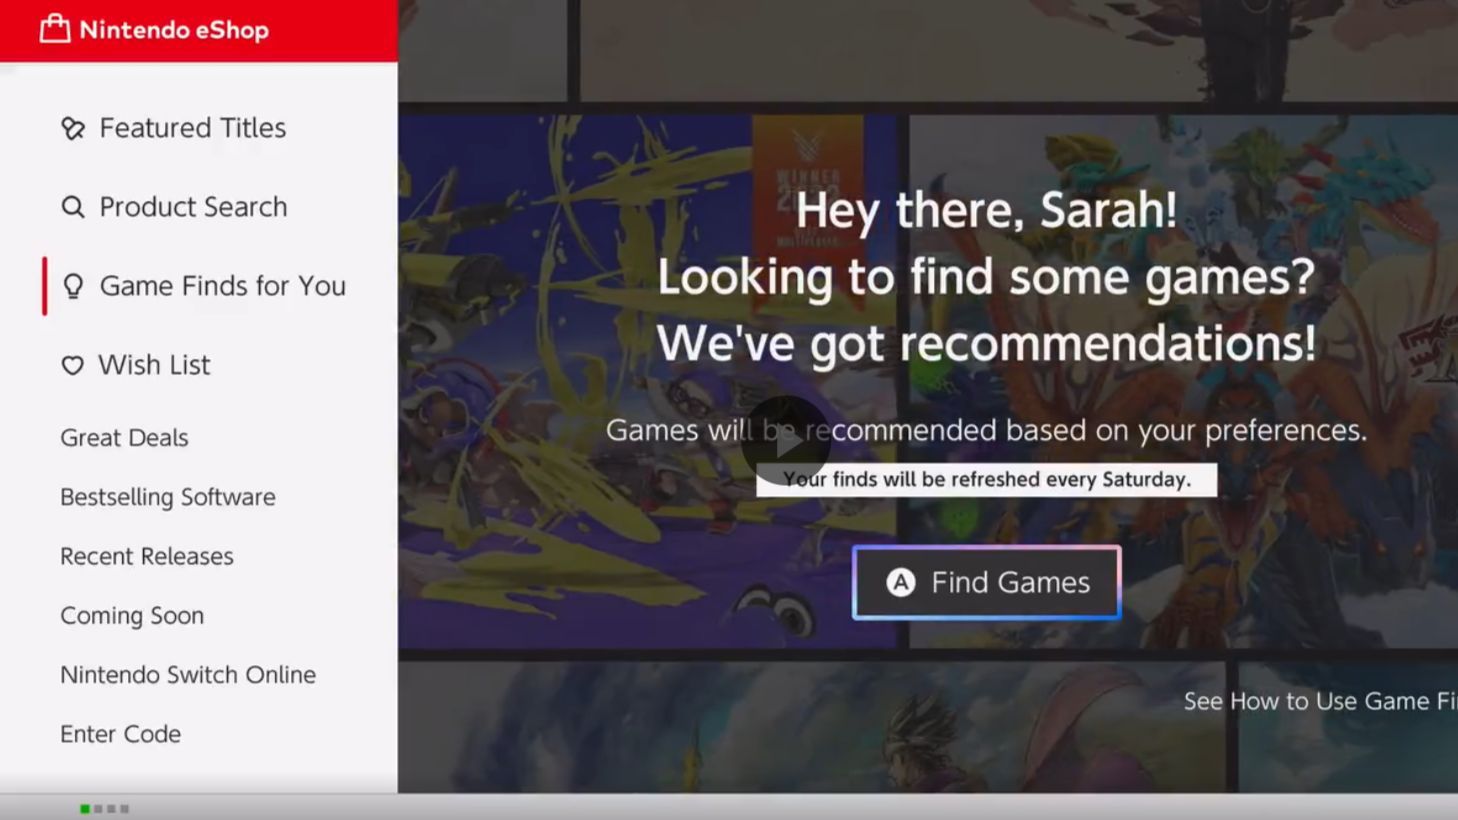Open See How to Use Game Finds link
This screenshot has width=1458, height=820.
[1320, 701]
